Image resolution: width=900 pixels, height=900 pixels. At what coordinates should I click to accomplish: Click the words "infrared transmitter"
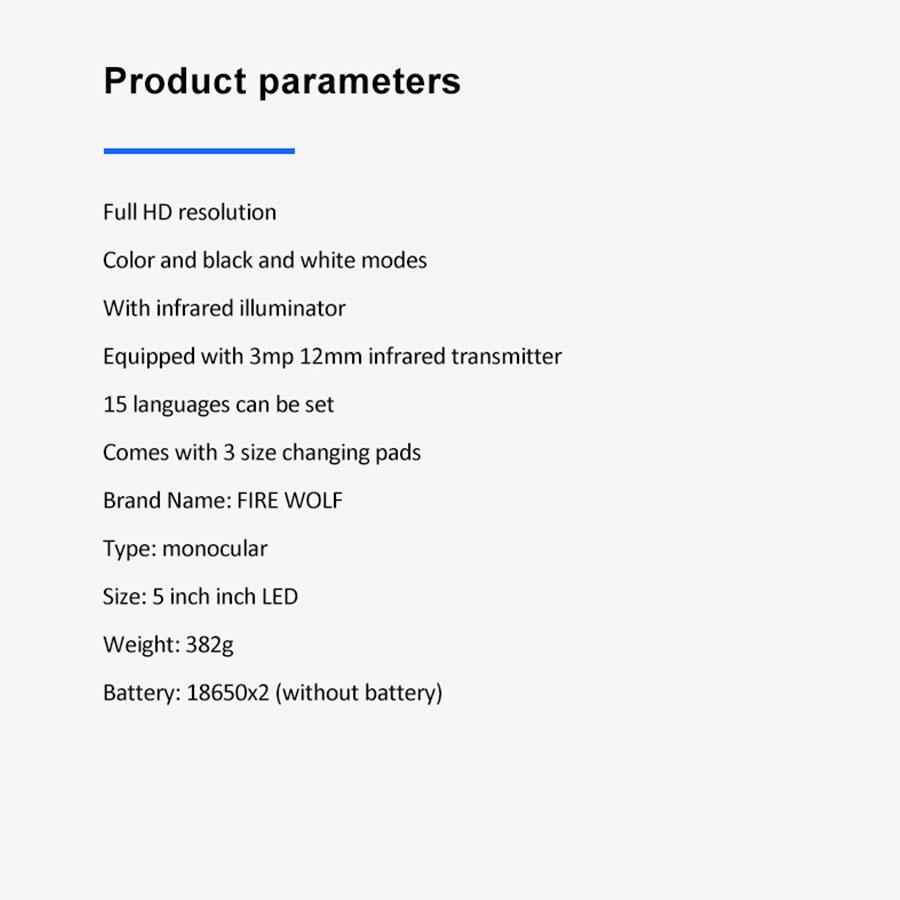(x=465, y=356)
